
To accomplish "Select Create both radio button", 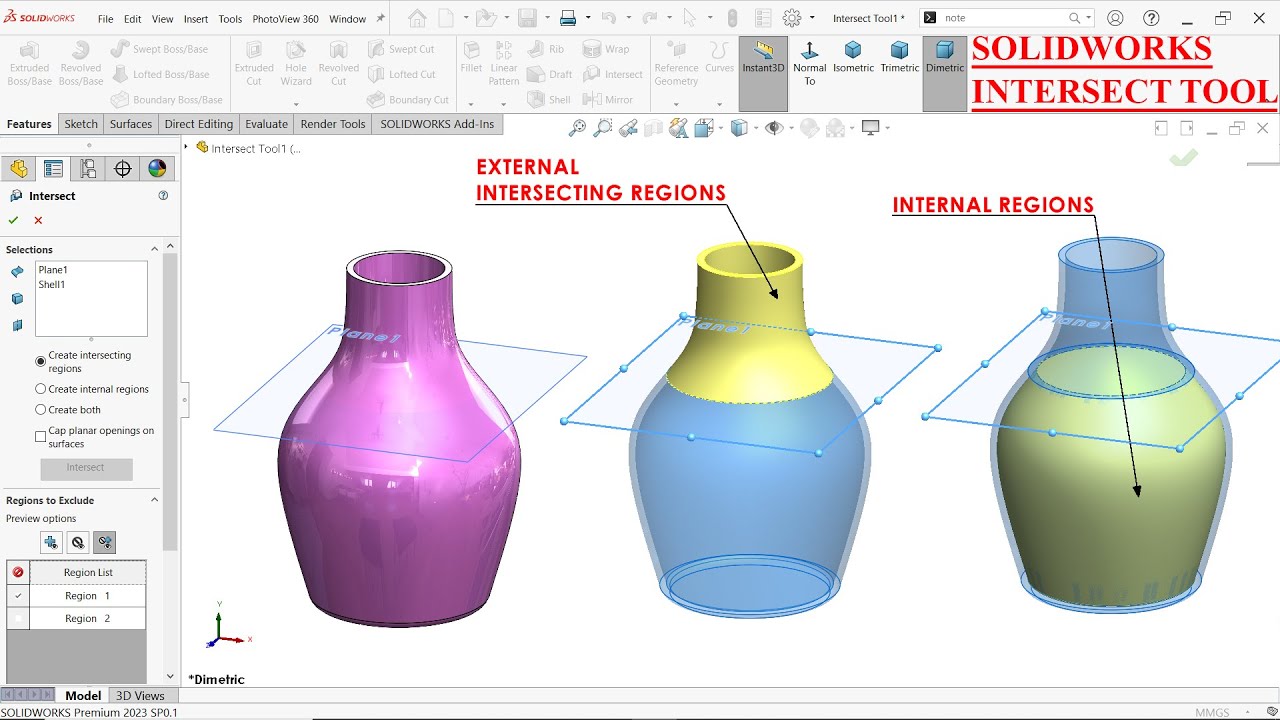I will (41, 409).
